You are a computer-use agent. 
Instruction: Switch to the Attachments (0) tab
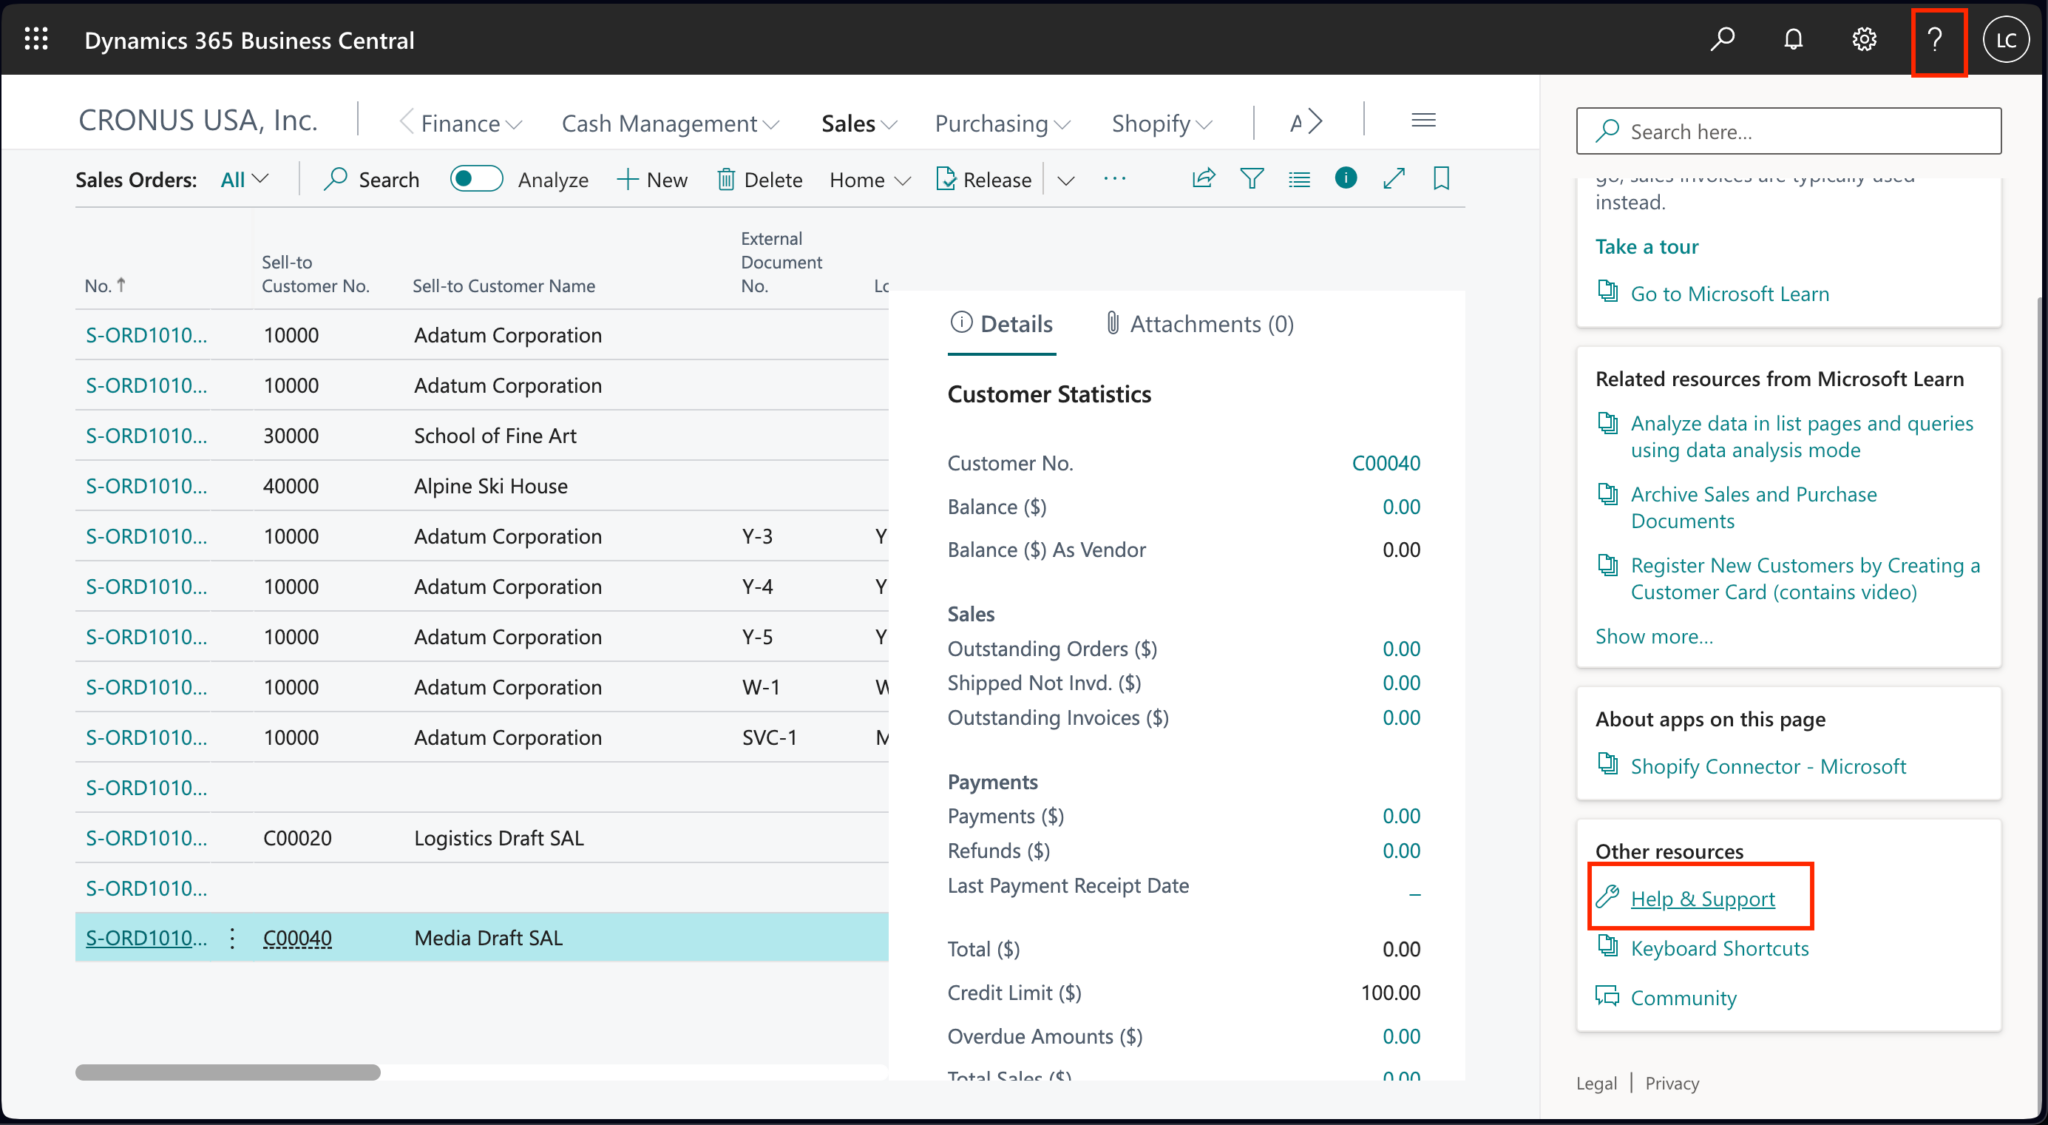(1197, 323)
